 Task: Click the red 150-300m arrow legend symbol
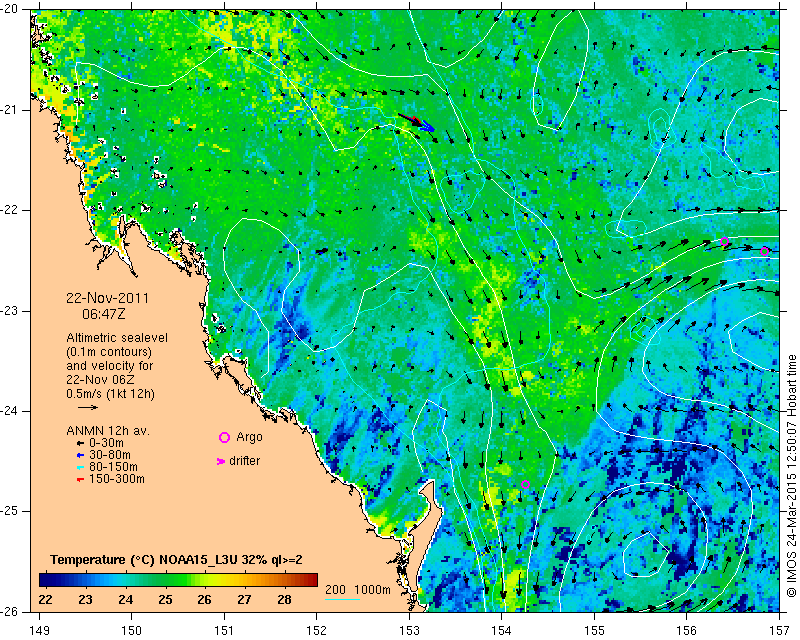[80, 479]
